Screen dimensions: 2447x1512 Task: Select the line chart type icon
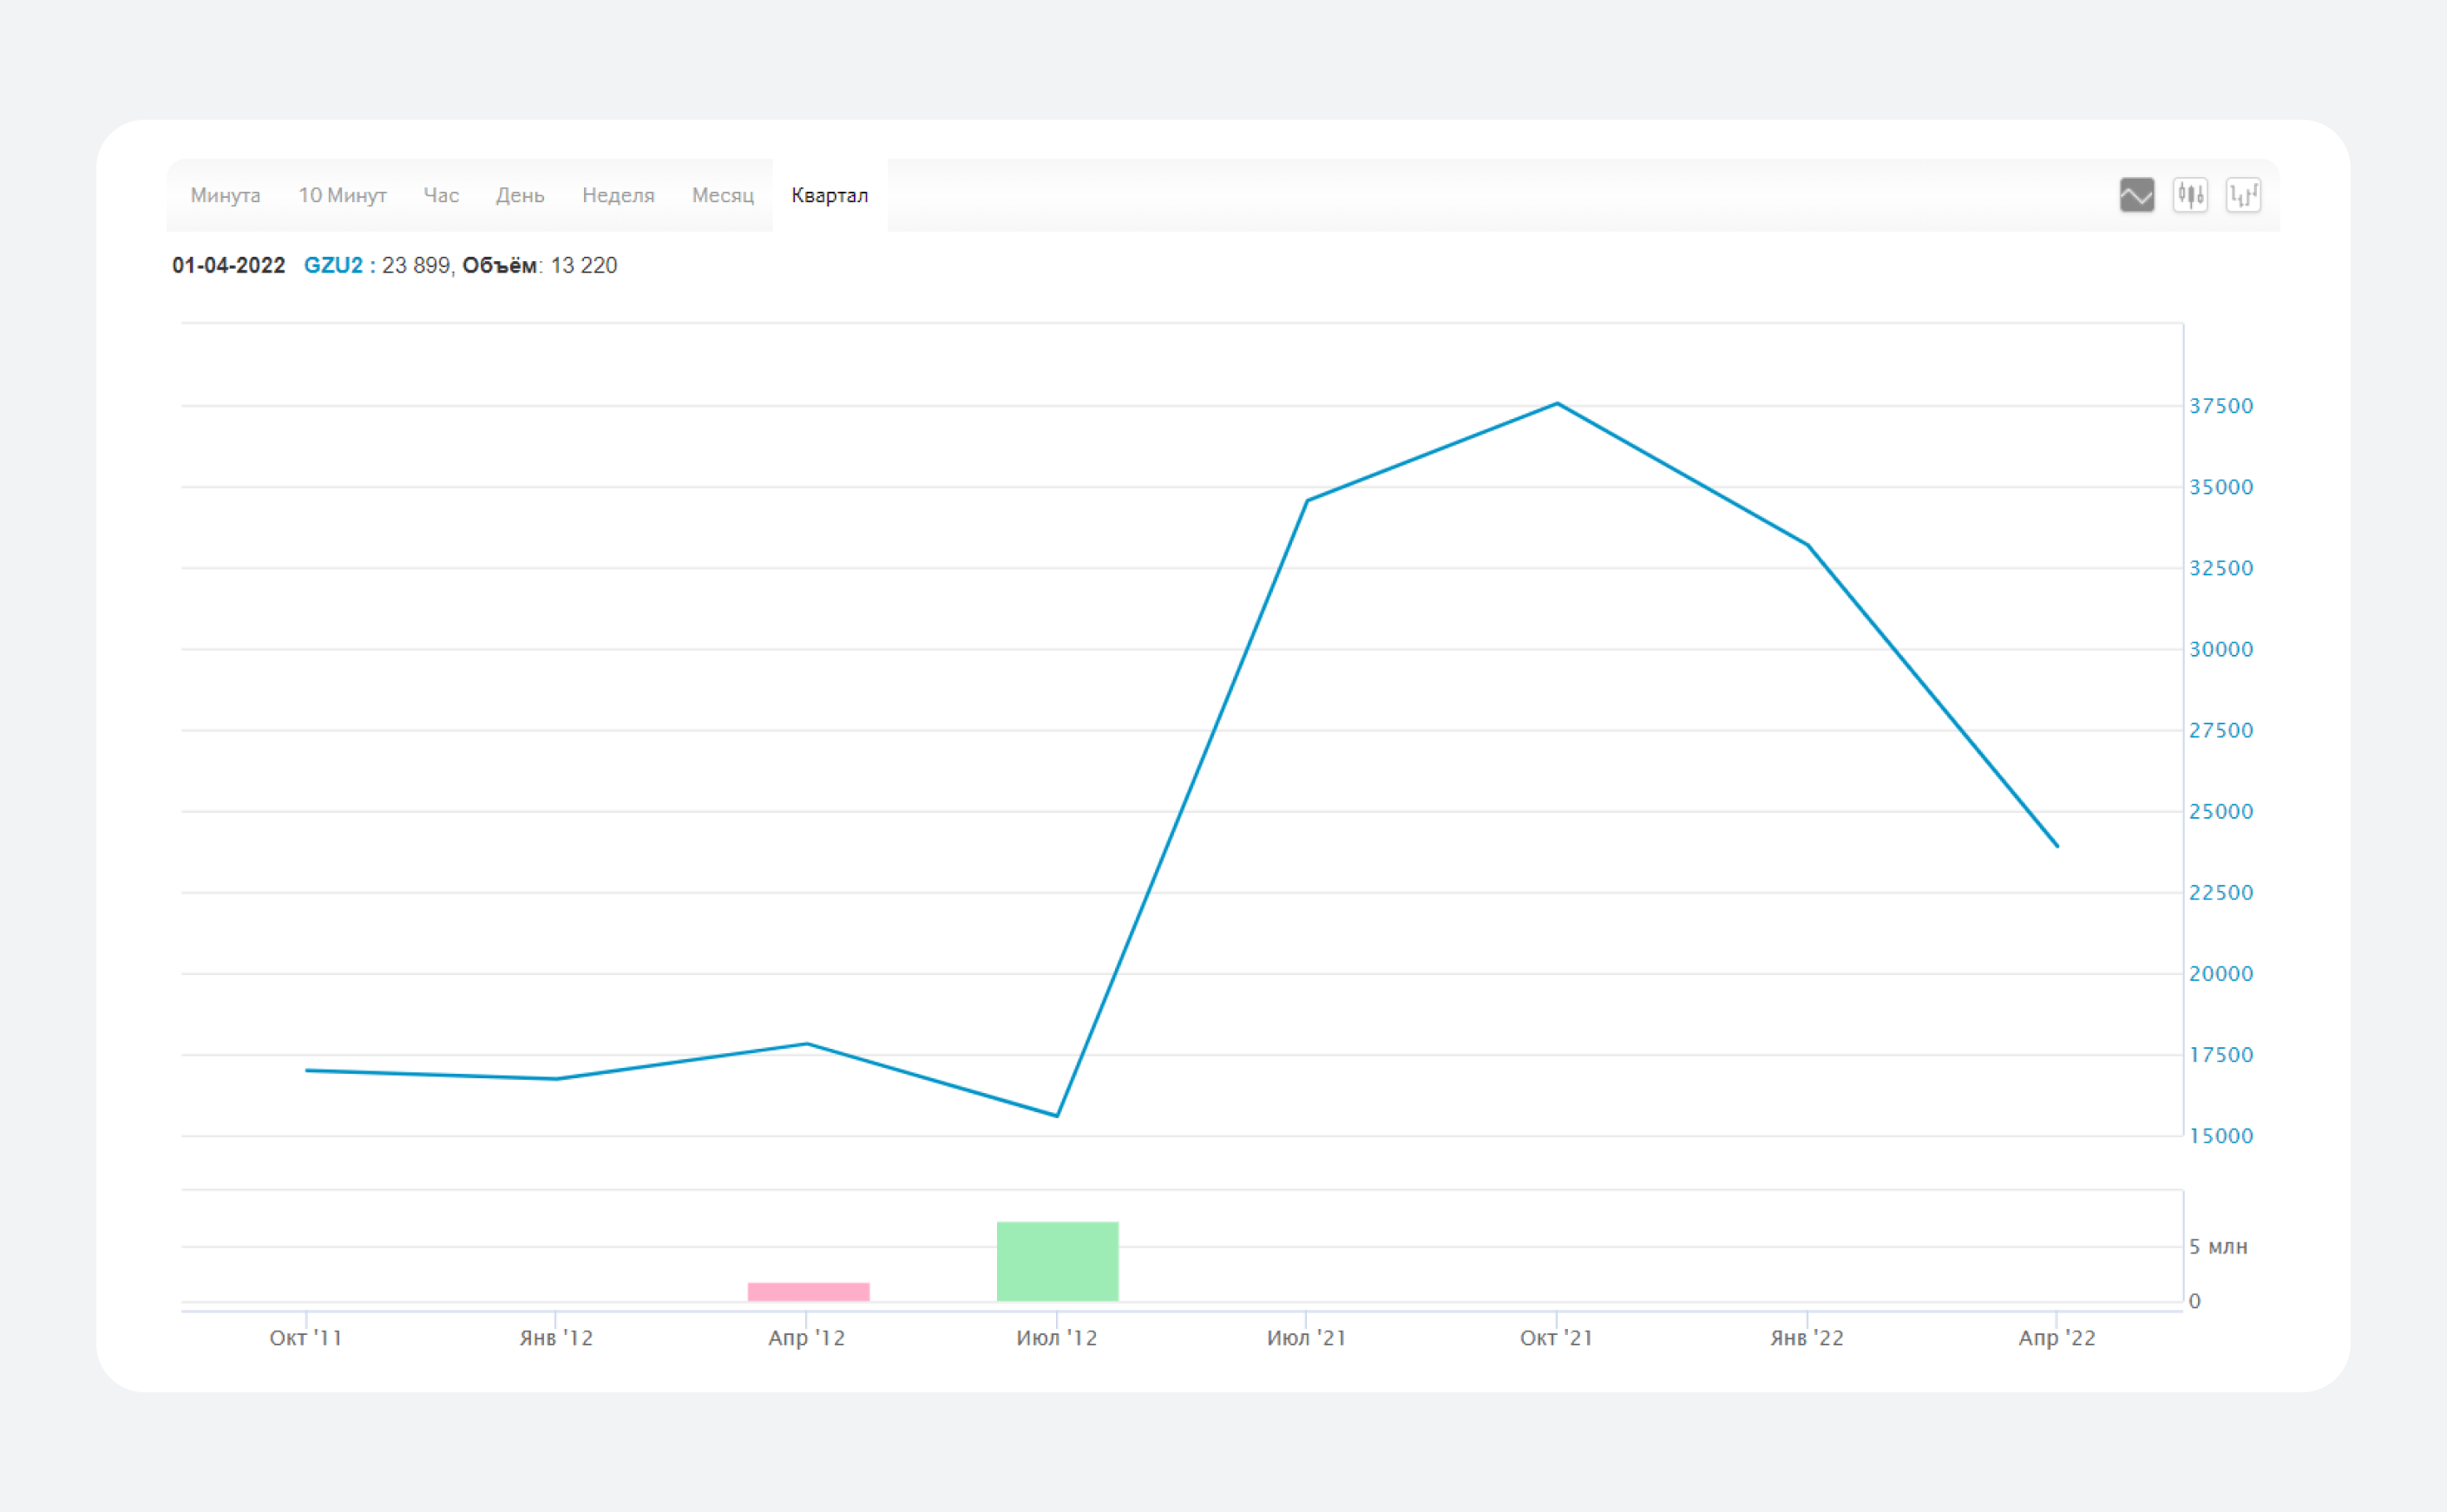point(2136,195)
